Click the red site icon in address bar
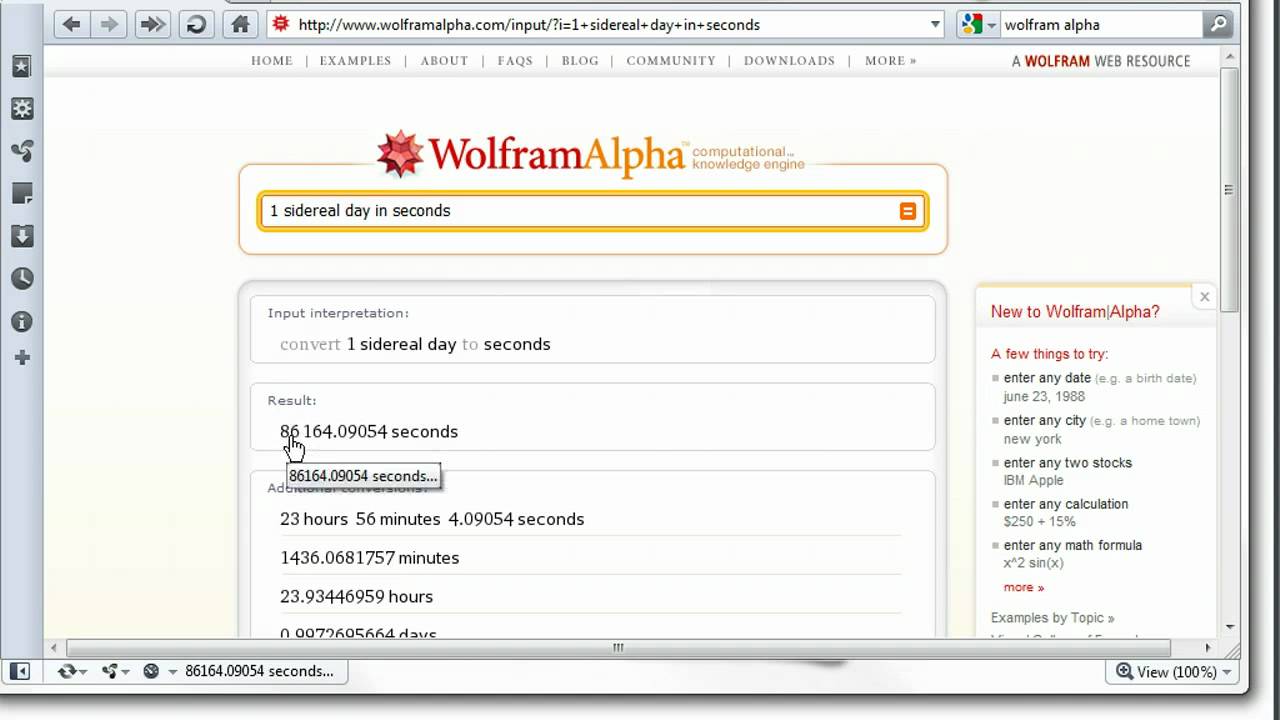This screenshot has width=1280, height=720. click(281, 24)
